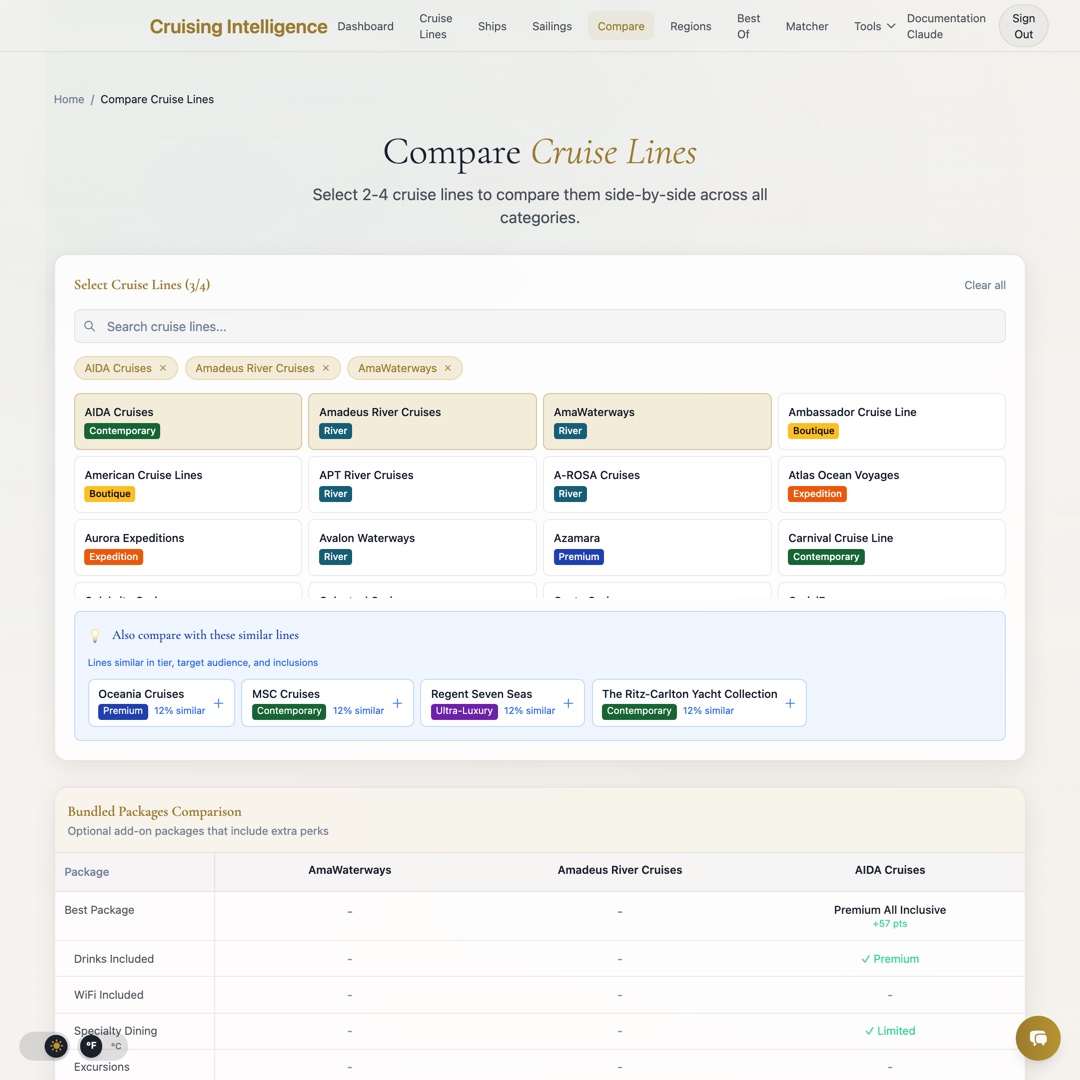This screenshot has height=1080, width=1080.
Task: Click the Amadeus River Cruises column header
Action: pyautogui.click(x=619, y=870)
